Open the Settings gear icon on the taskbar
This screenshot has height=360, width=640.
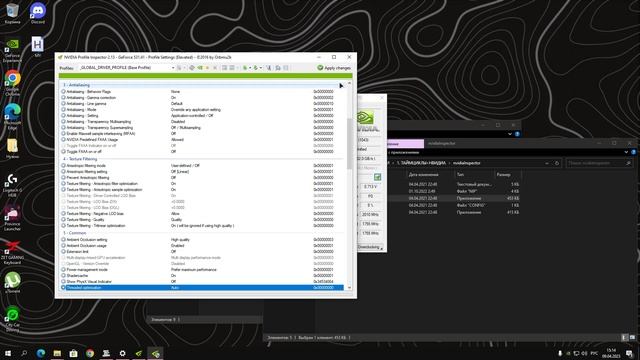pos(122,353)
